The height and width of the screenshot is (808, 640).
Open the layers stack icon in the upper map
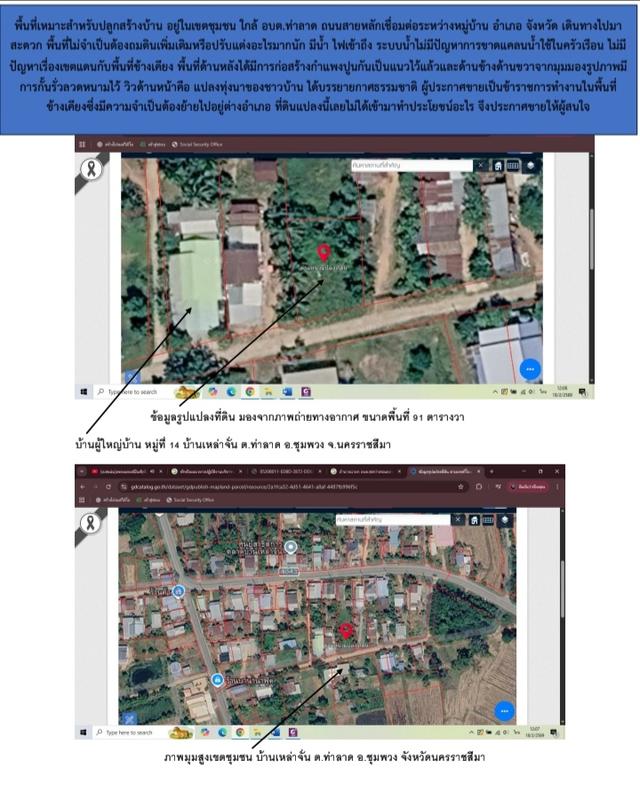click(x=530, y=165)
